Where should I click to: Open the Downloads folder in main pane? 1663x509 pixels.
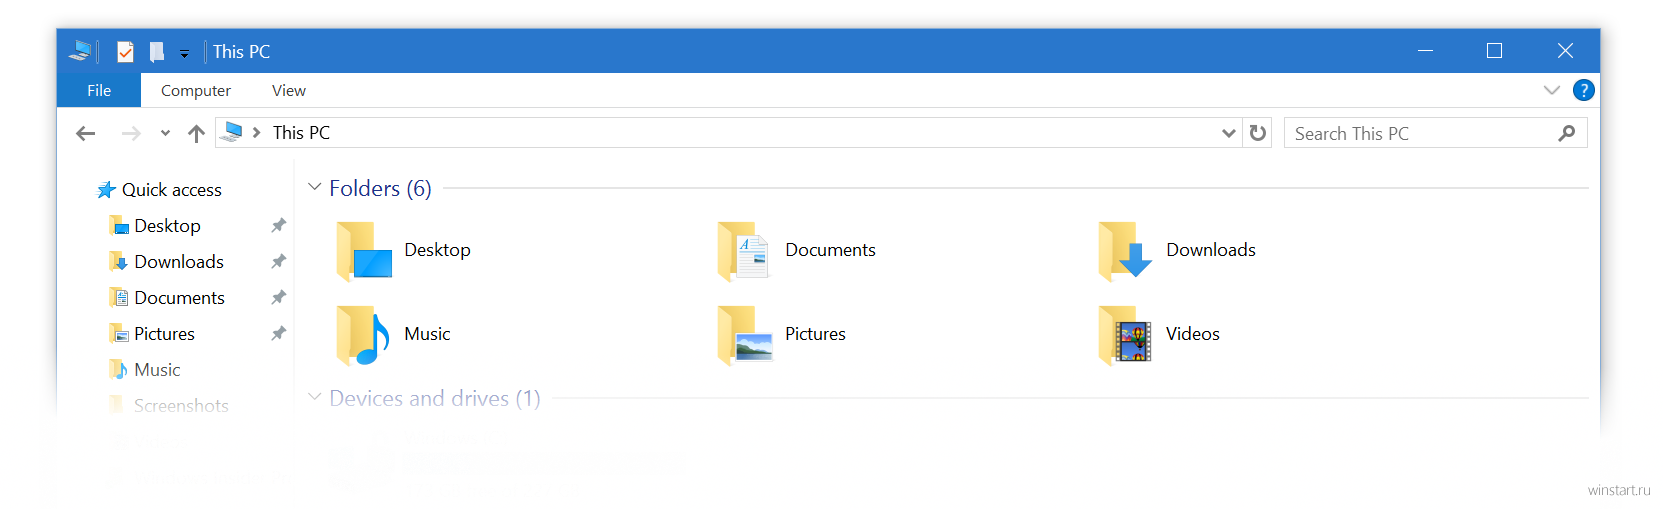(1125, 251)
